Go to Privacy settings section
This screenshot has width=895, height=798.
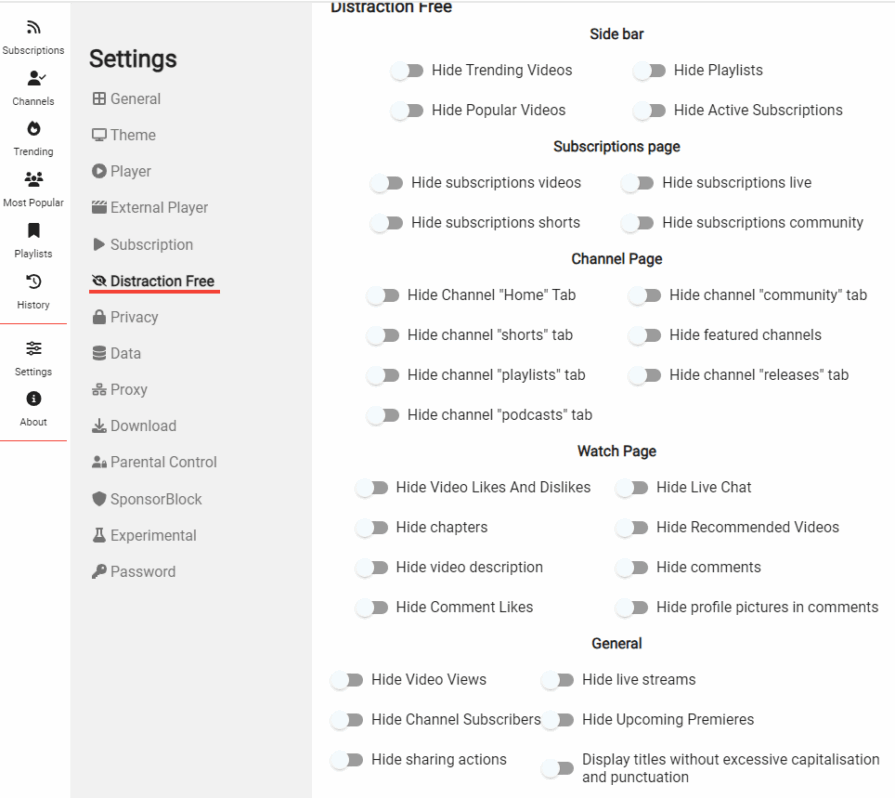click(x=134, y=317)
